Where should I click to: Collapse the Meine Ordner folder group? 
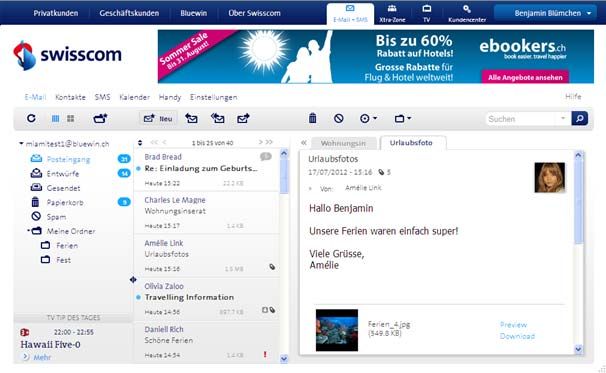point(28,231)
